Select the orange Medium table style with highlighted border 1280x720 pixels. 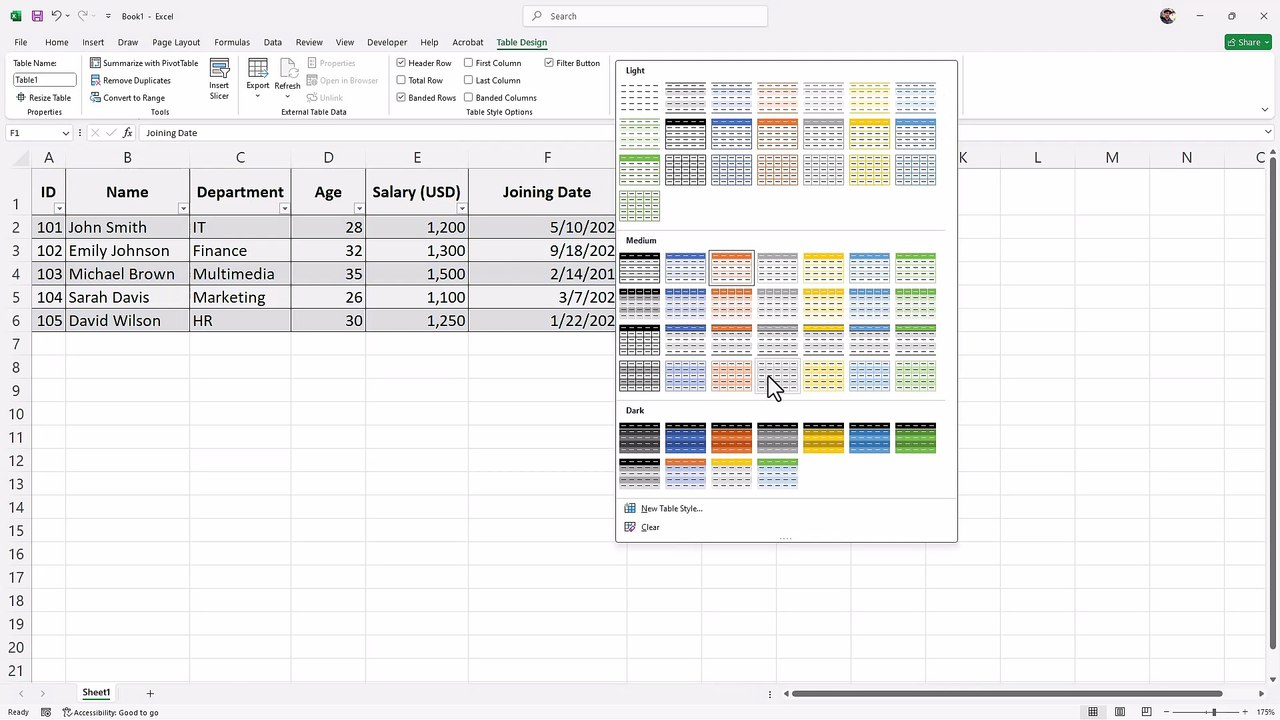731,268
